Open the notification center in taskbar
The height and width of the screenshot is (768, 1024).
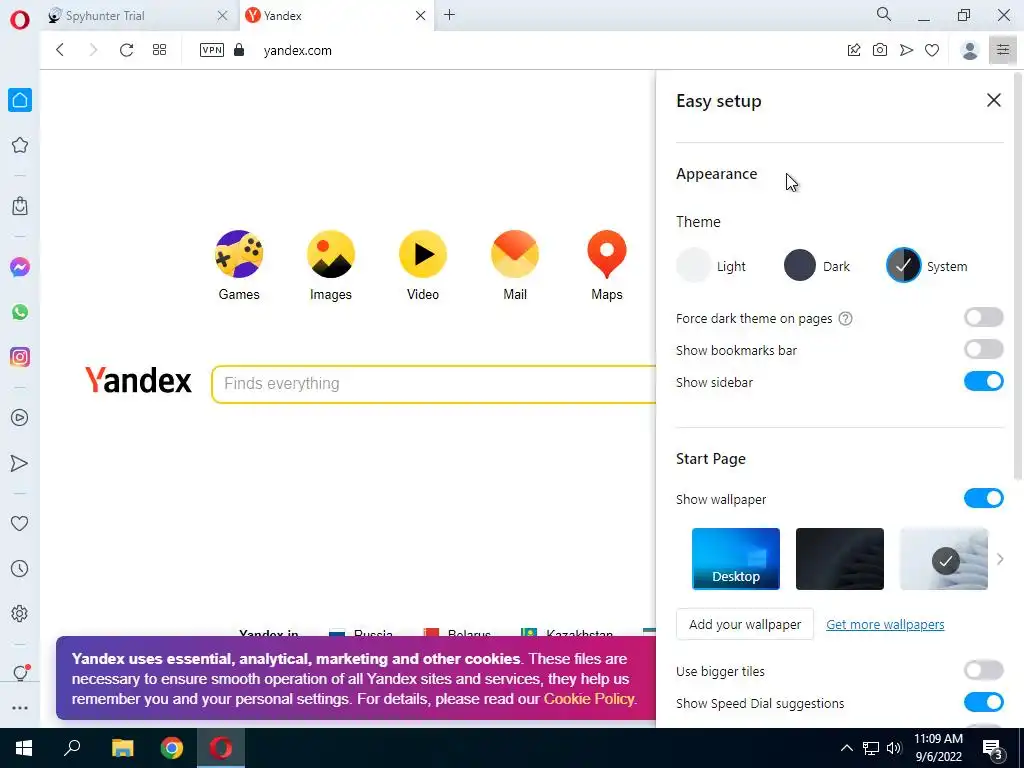993,748
